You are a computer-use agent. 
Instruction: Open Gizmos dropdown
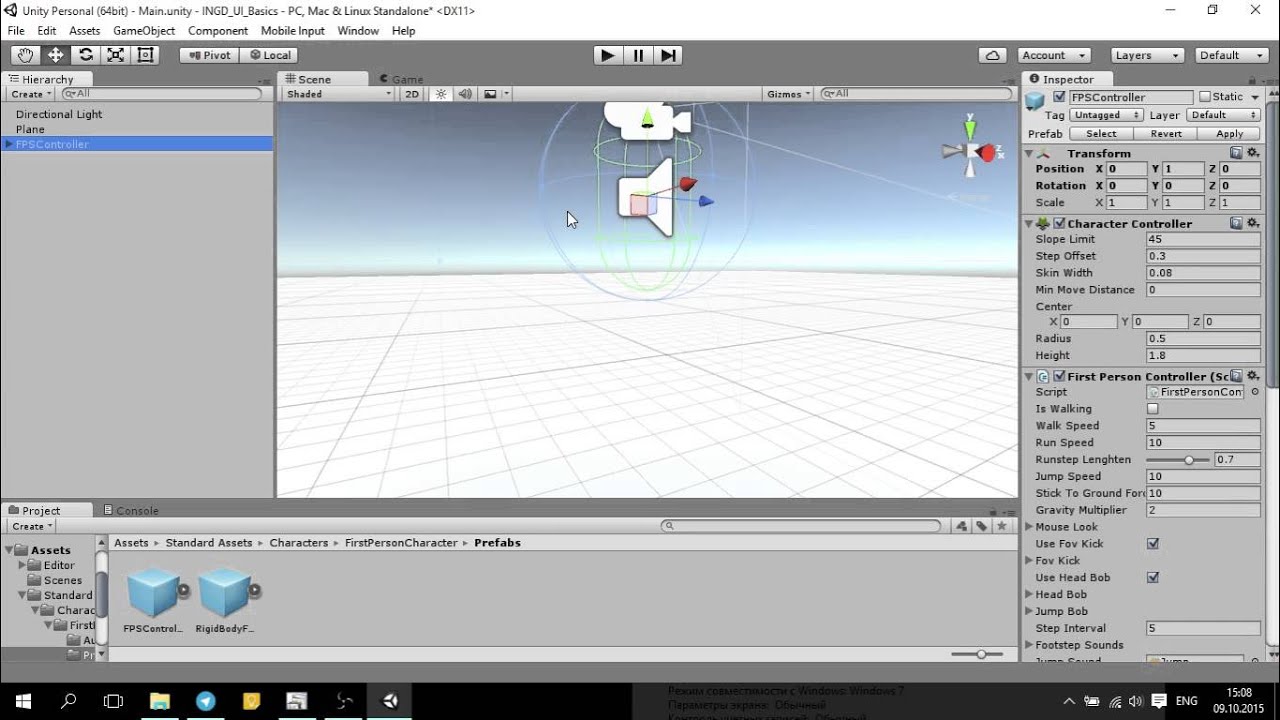788,94
